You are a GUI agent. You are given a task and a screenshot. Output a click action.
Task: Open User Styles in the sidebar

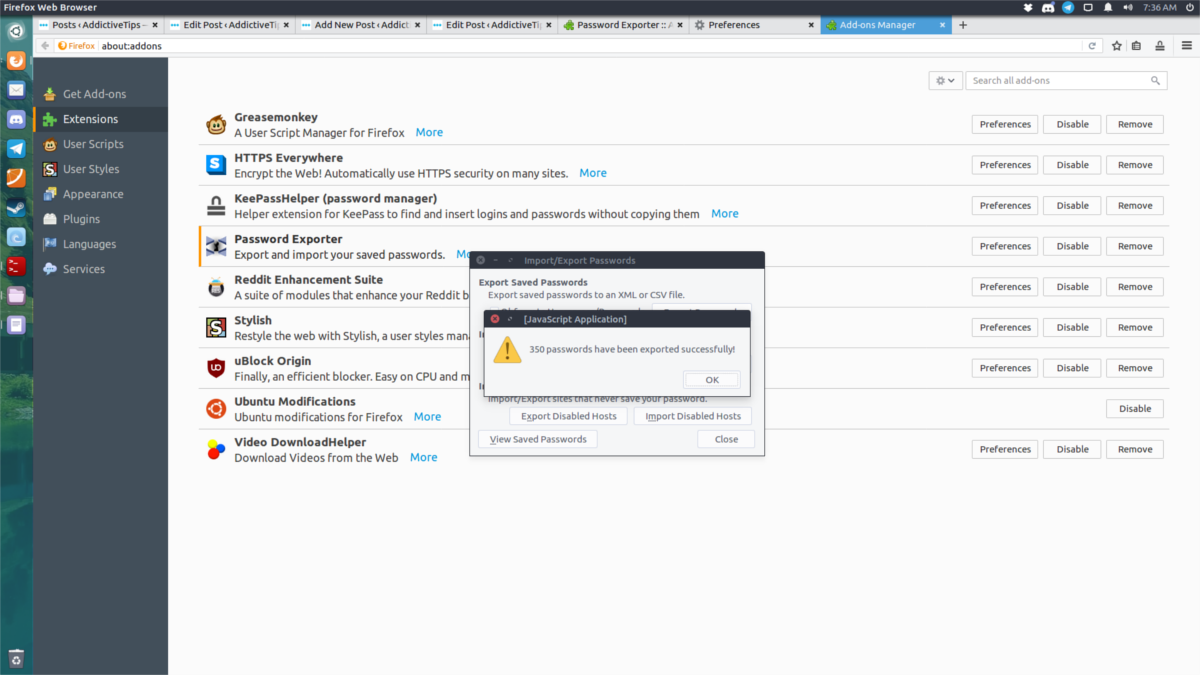[100, 169]
